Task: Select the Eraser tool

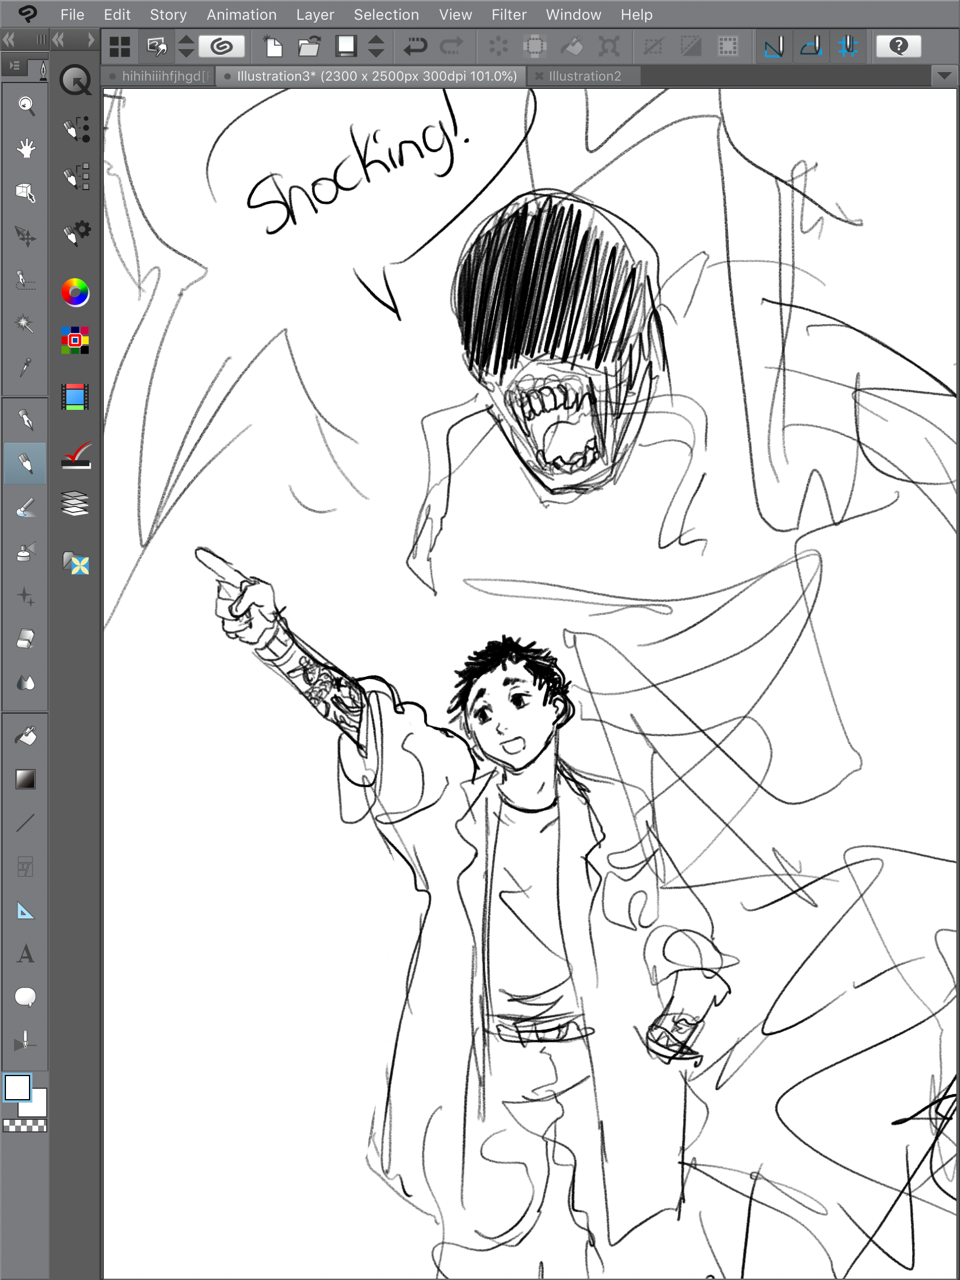Action: click(25, 638)
